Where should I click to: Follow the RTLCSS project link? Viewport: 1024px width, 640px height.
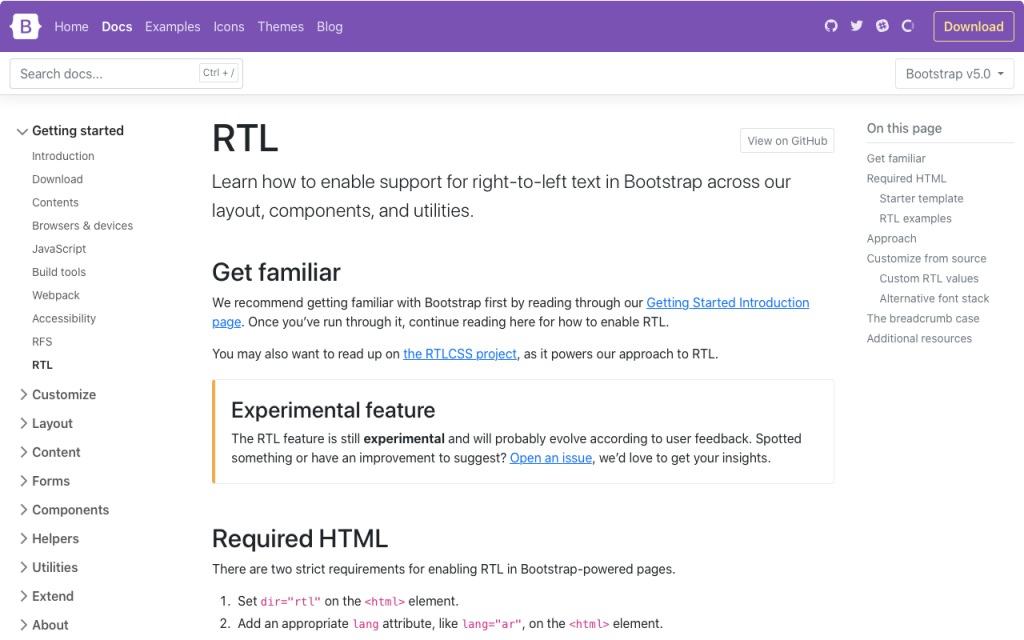click(x=460, y=354)
